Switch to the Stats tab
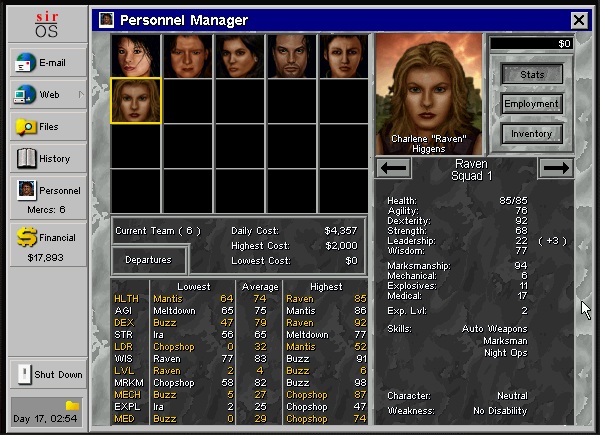600x435 pixels. [531, 74]
